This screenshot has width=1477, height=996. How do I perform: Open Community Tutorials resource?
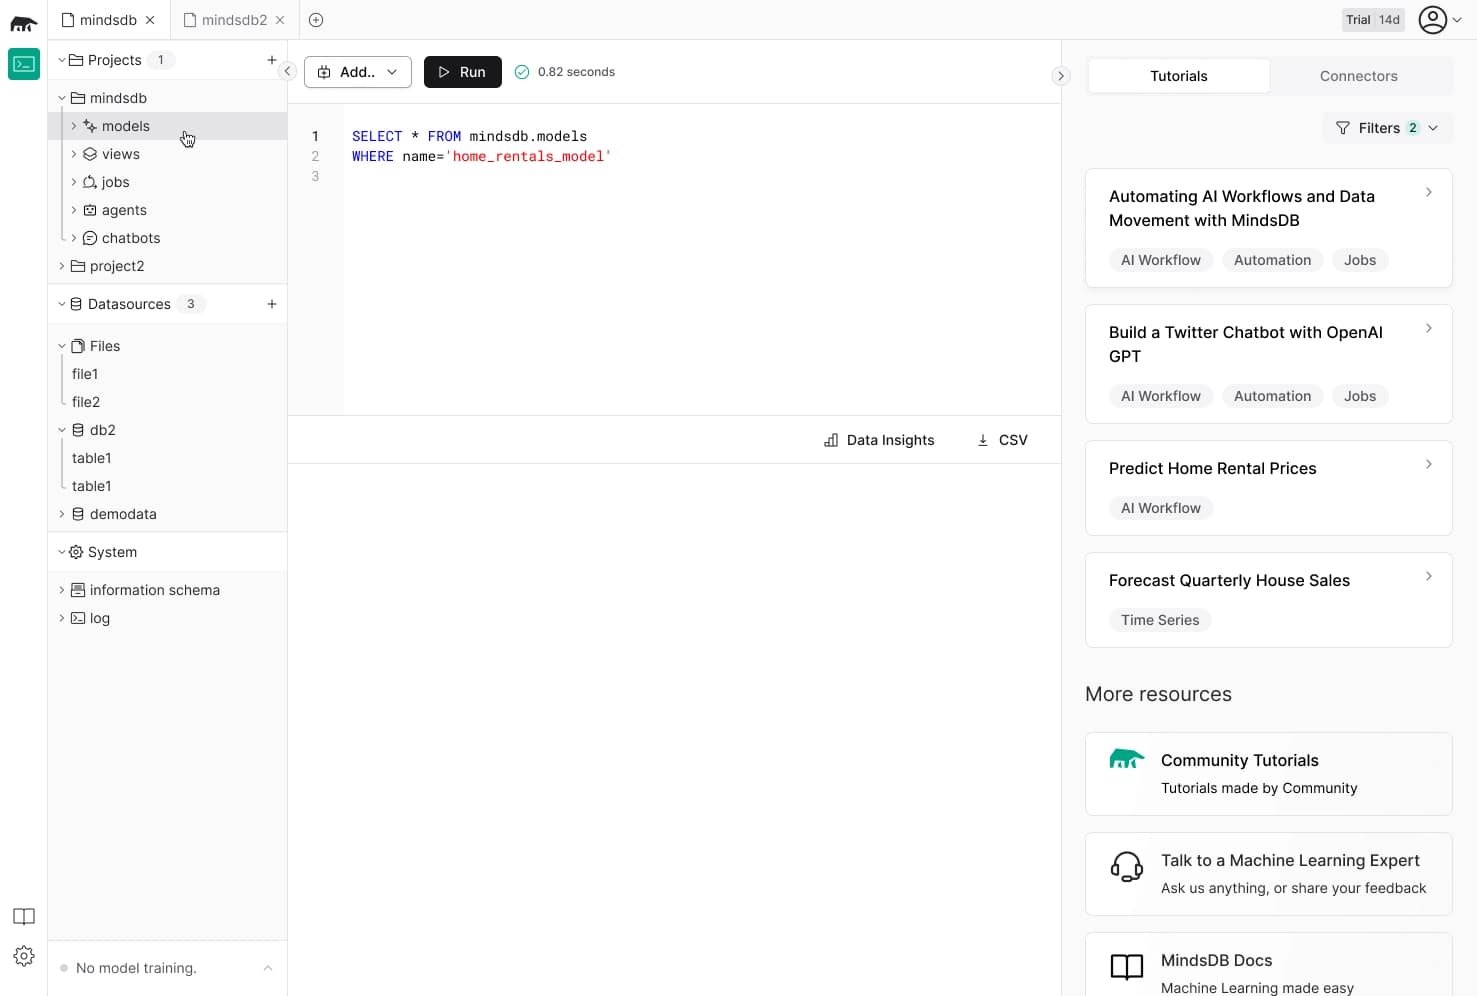coord(1268,774)
